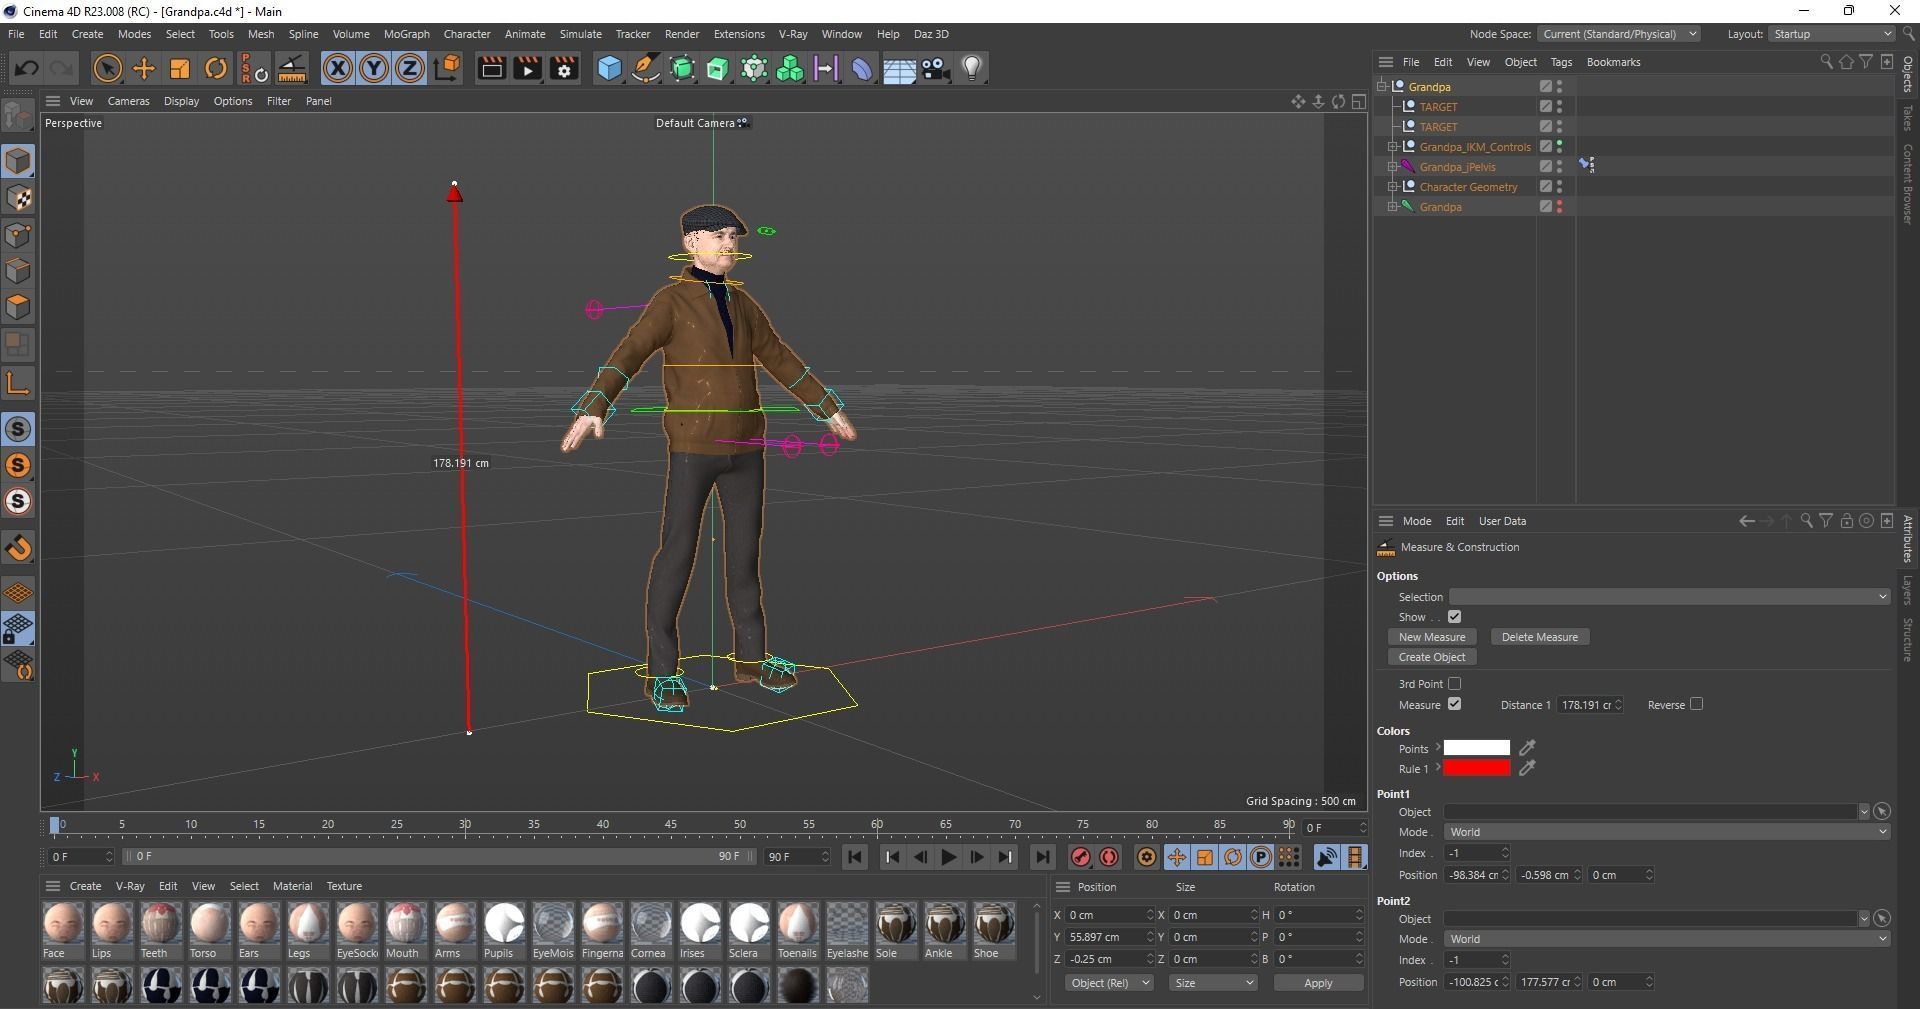Click the white Points color swatch
Viewport: 1920px width, 1009px height.
tap(1476, 748)
